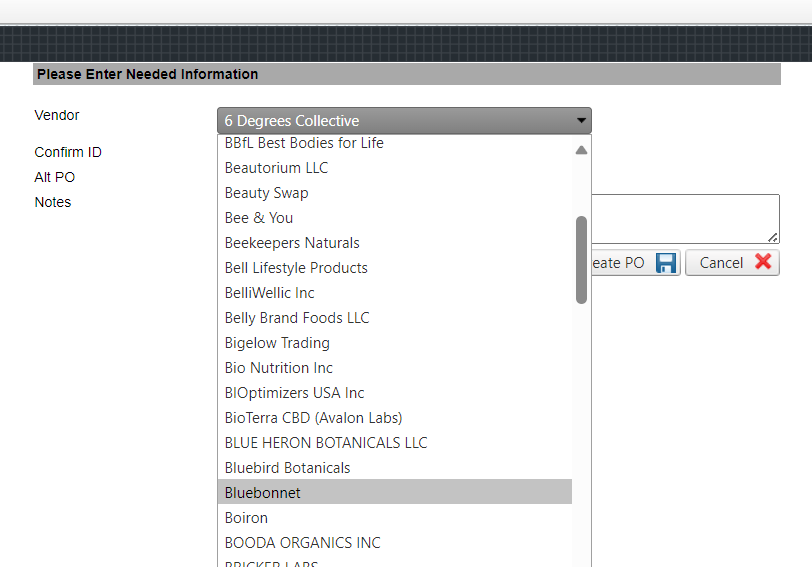The width and height of the screenshot is (812, 567).
Task: Choose BLUE HERON BOTANICALS LLC
Action: click(395, 443)
